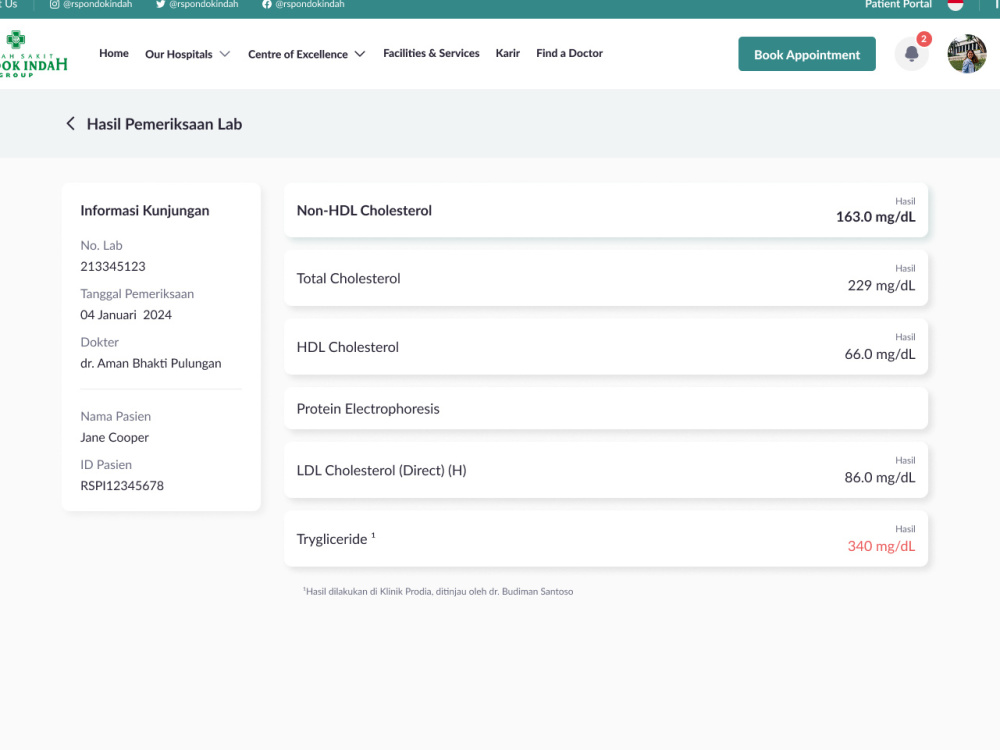1000x750 pixels.
Task: Click the 340 mg/dL triglyceride value
Action: tap(881, 546)
